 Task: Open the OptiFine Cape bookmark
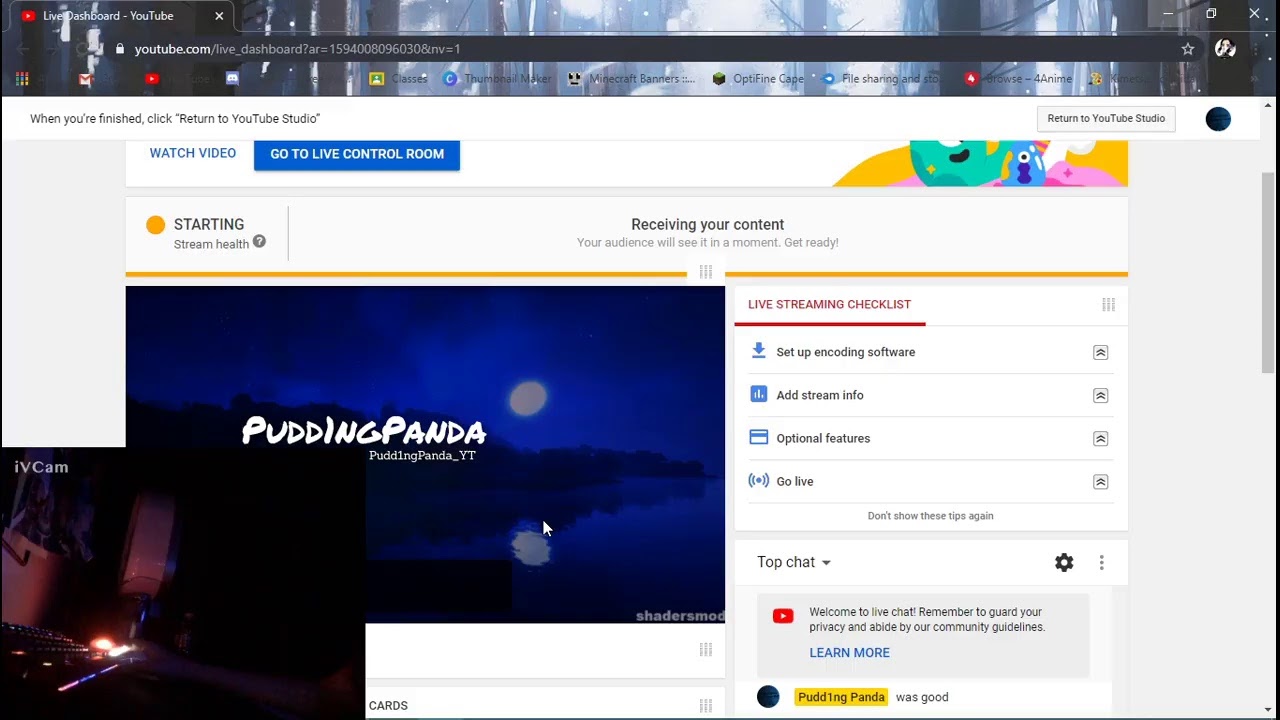758,78
